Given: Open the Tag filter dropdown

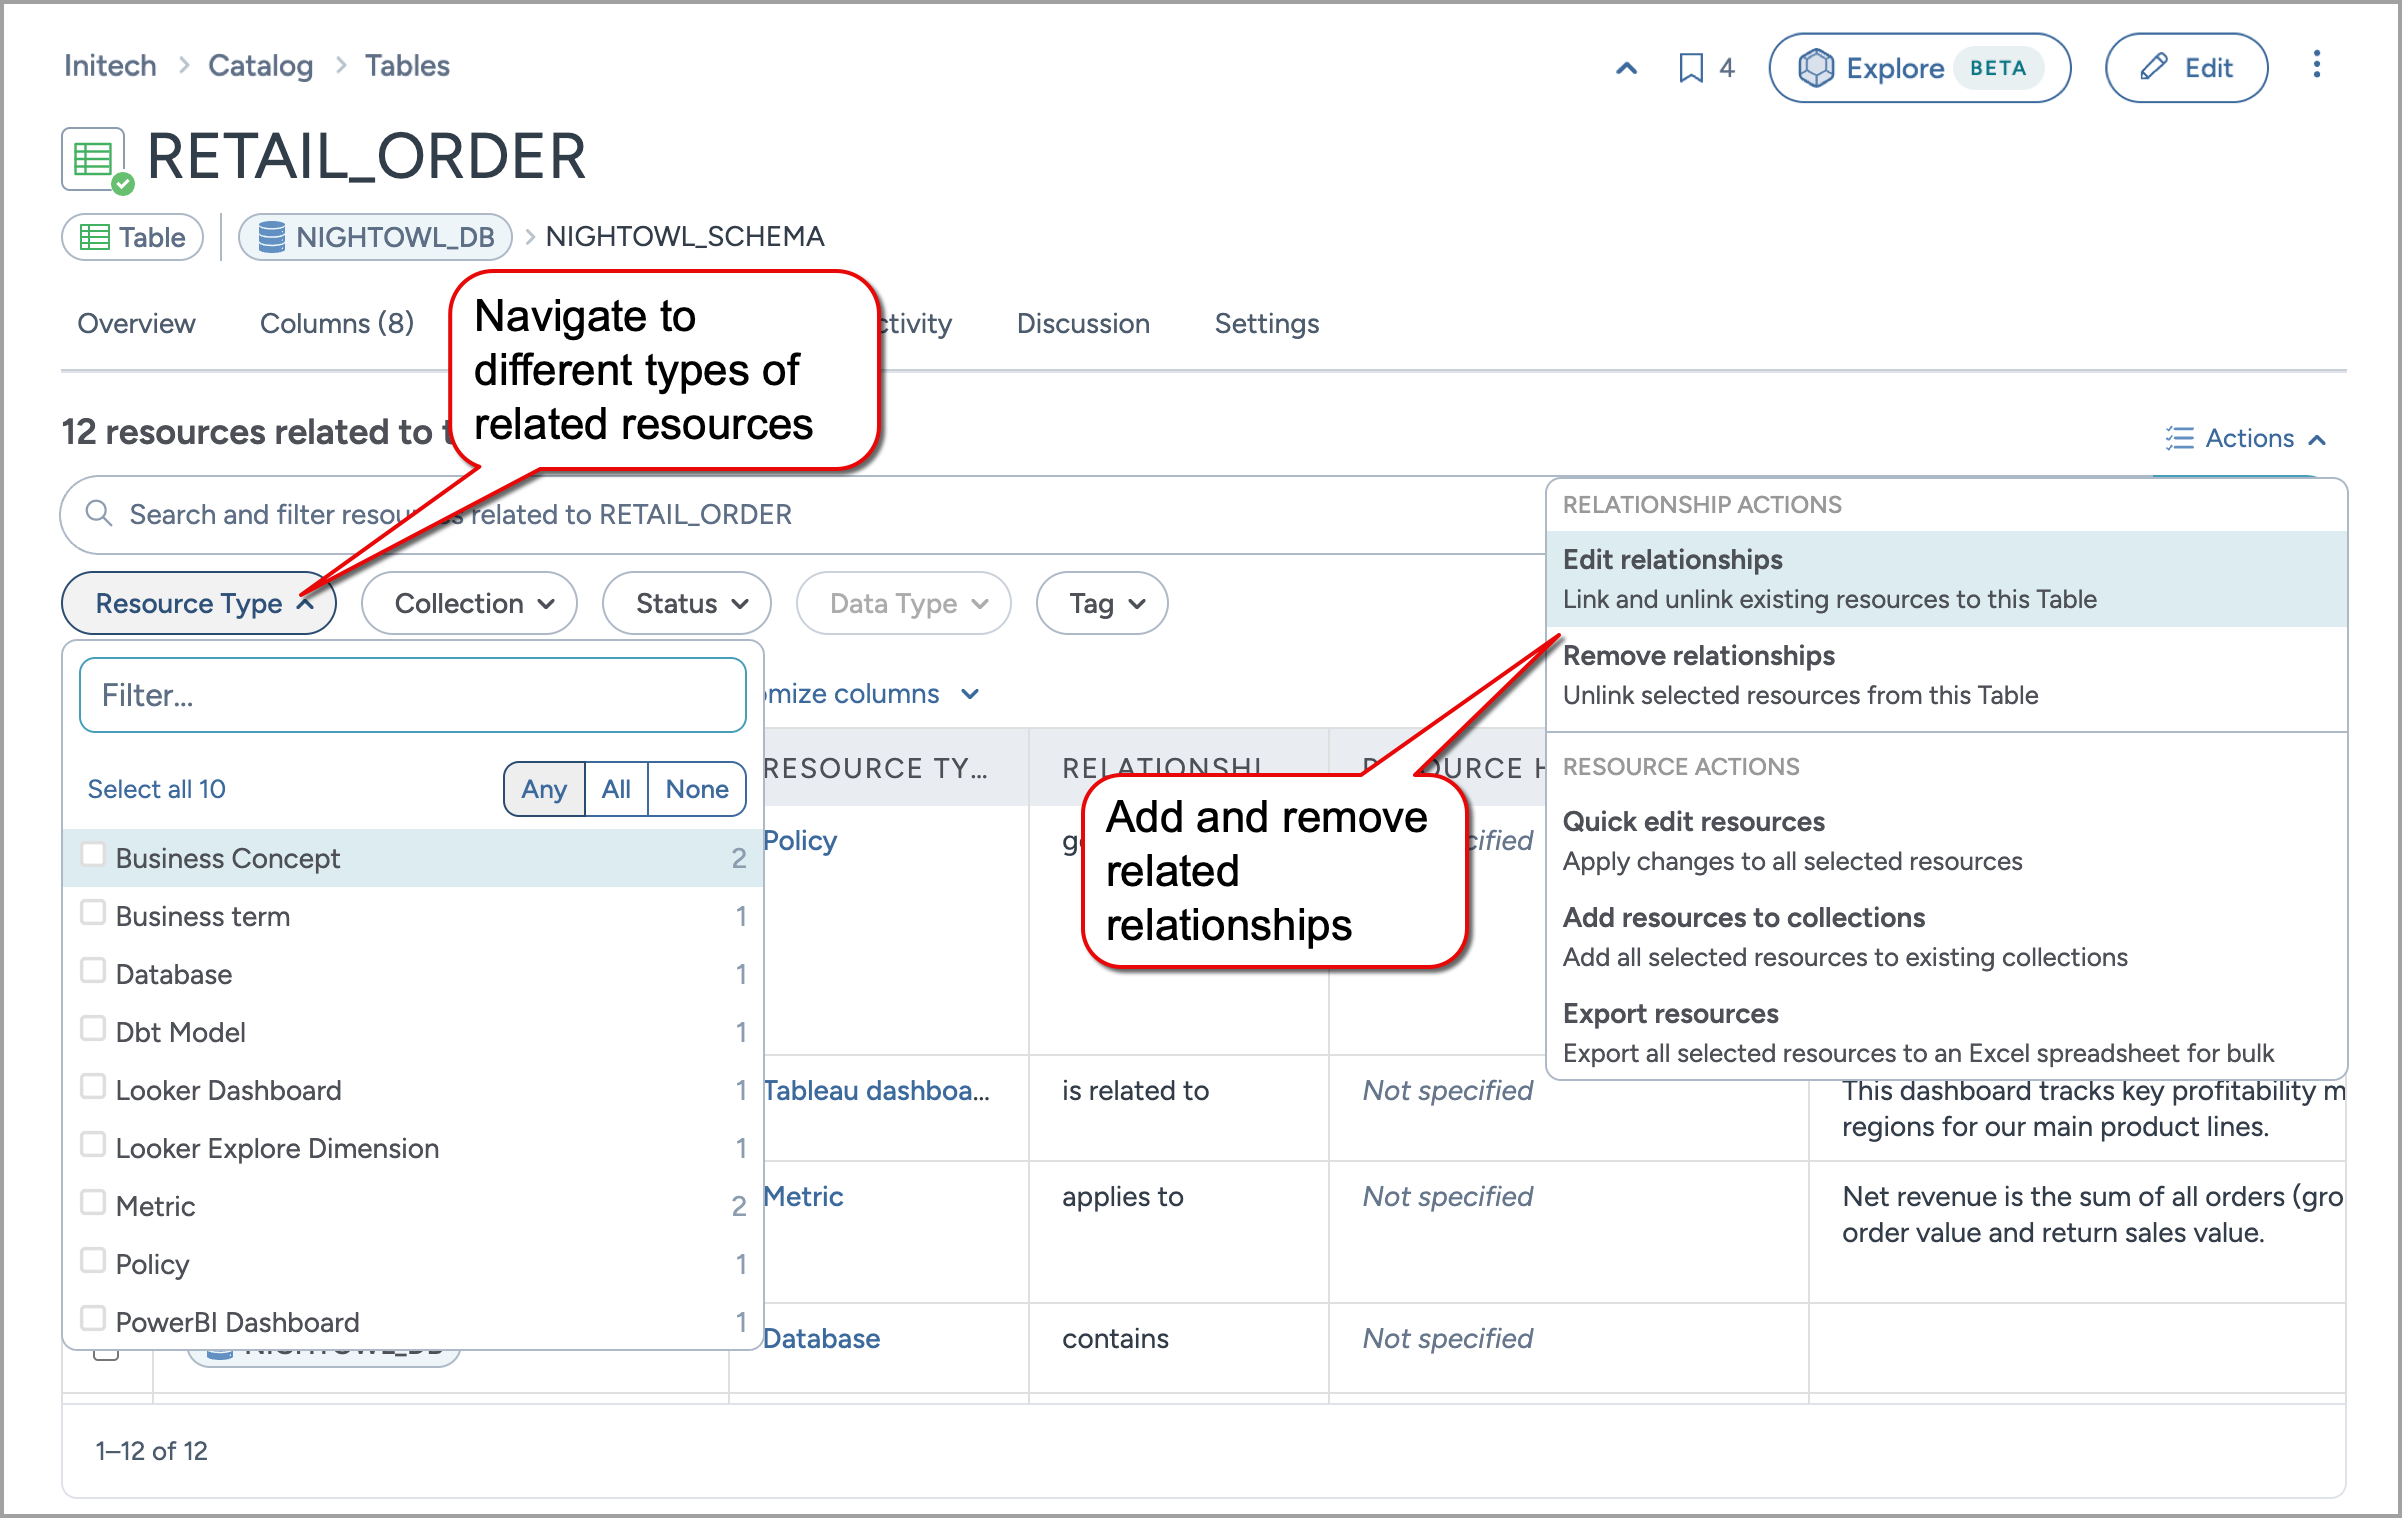Looking at the screenshot, I should click(x=1102, y=603).
